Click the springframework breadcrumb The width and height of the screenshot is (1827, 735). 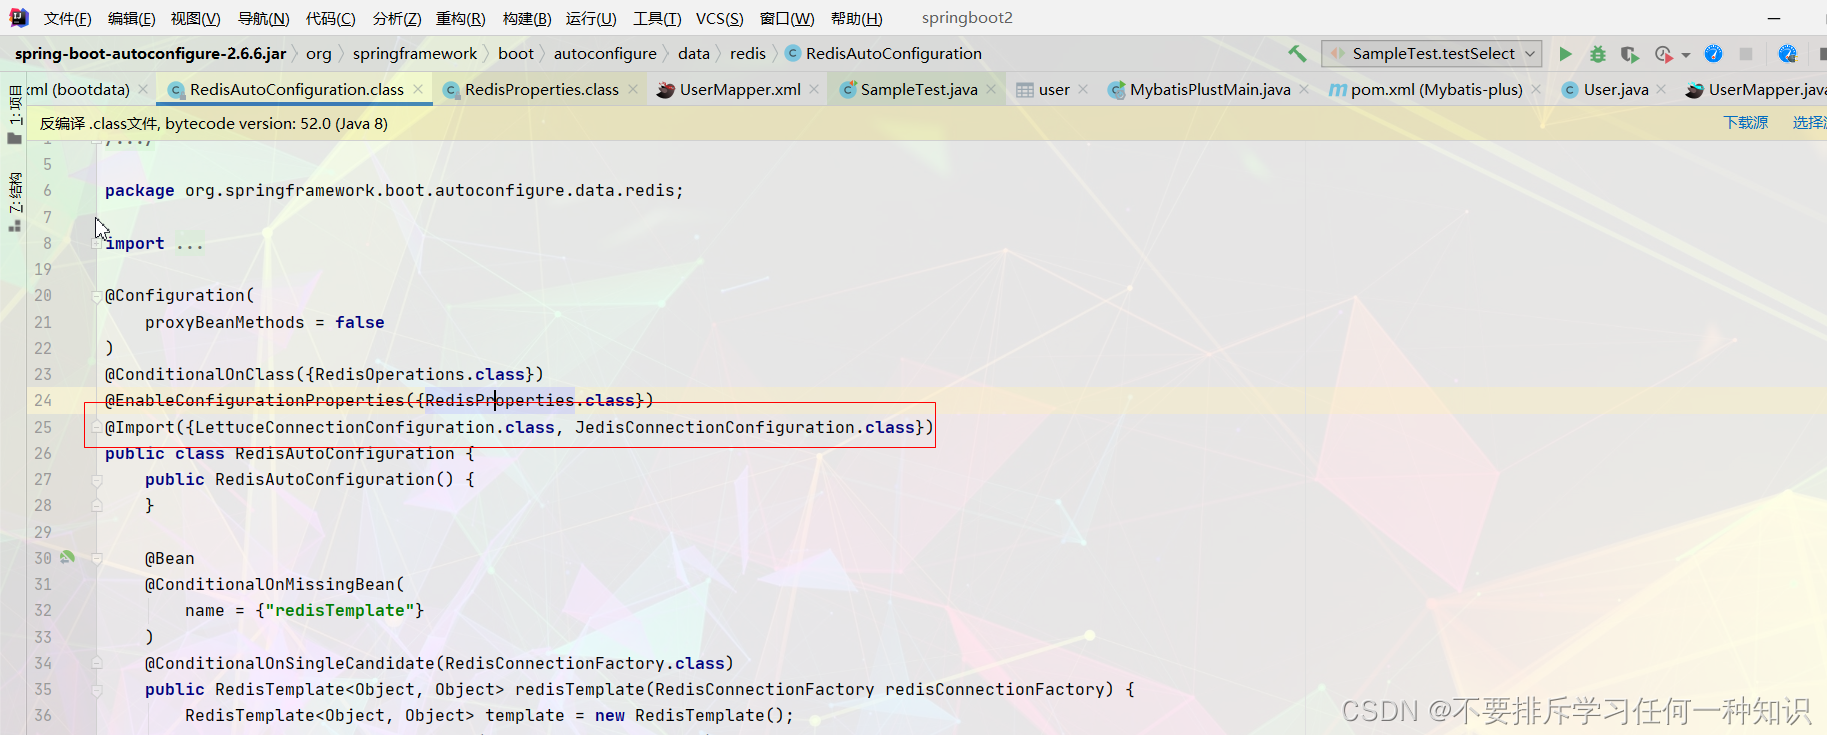point(415,54)
